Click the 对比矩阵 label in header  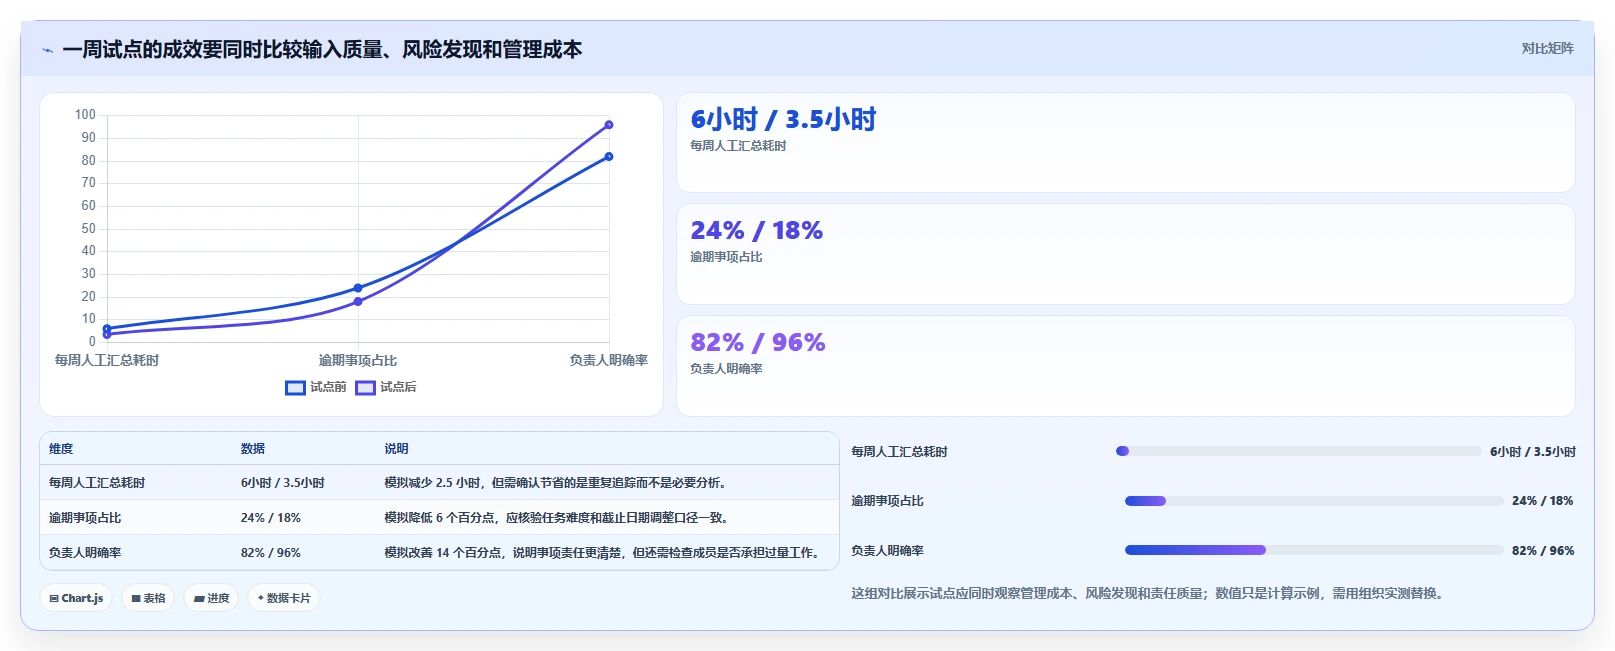(1548, 48)
